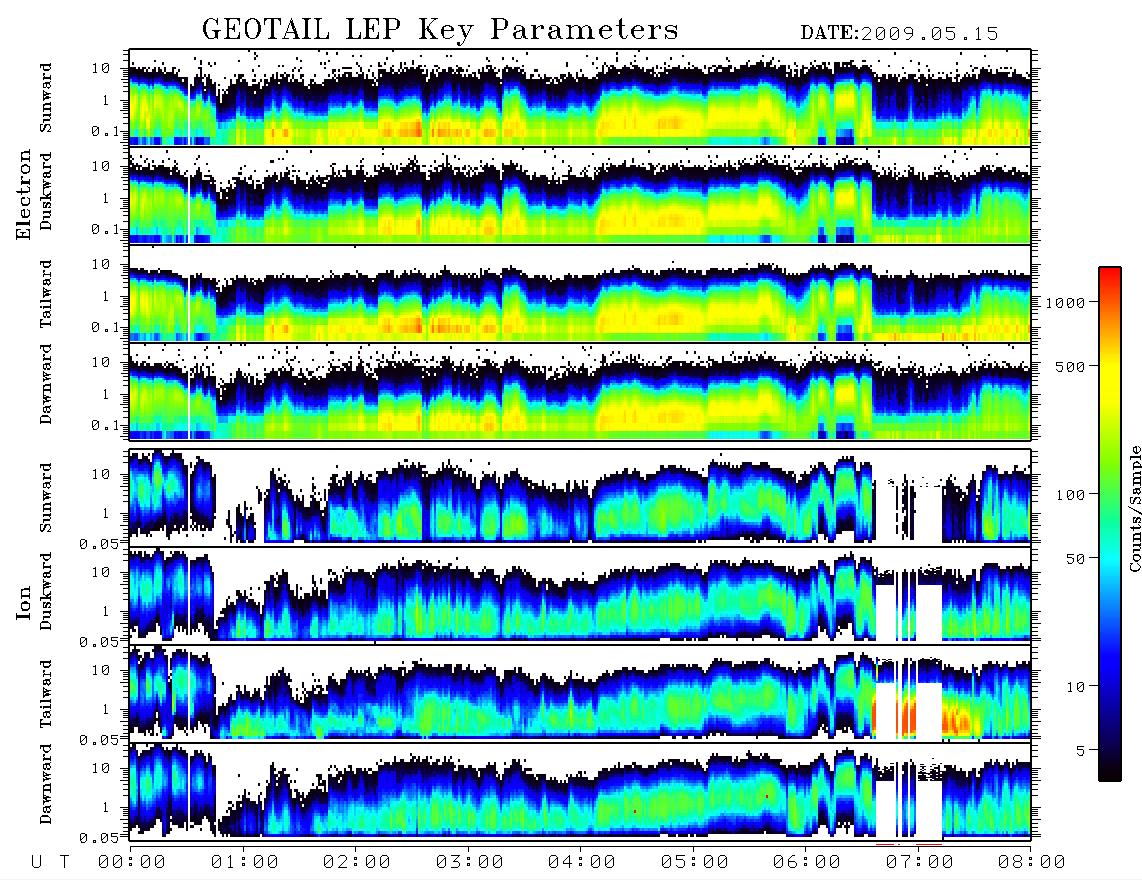
Task: Click the Ion 'Dawnward' panel label
Action: click(x=45, y=784)
